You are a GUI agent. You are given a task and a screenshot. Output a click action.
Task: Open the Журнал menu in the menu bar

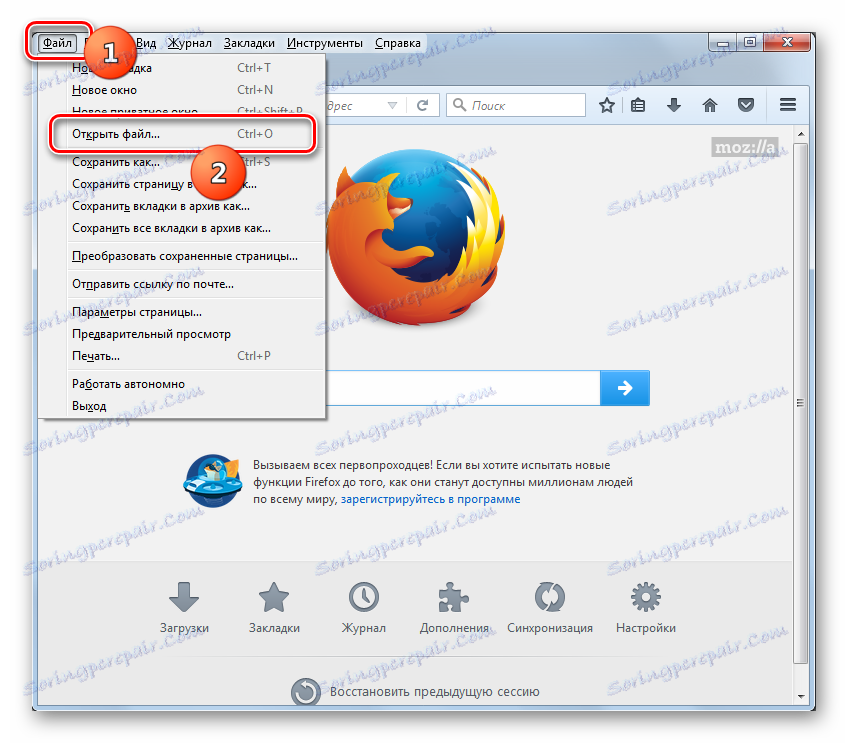pyautogui.click(x=189, y=43)
